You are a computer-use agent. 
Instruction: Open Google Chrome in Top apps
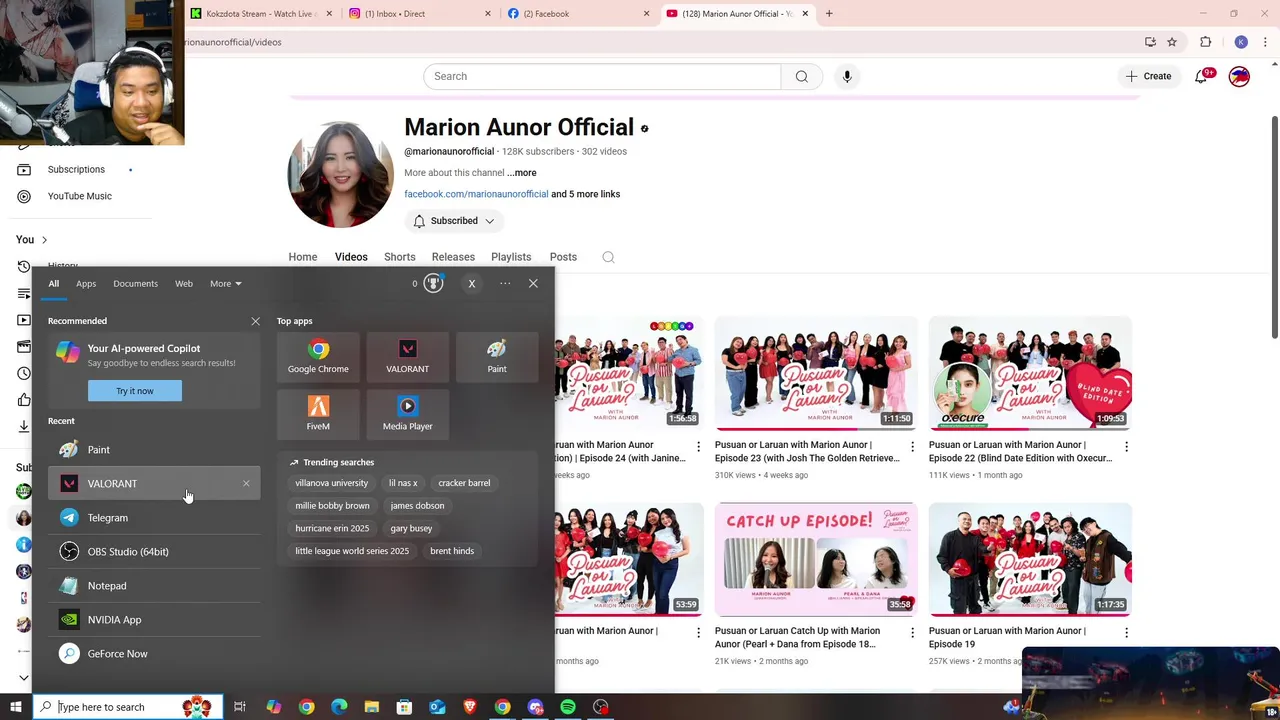point(318,357)
